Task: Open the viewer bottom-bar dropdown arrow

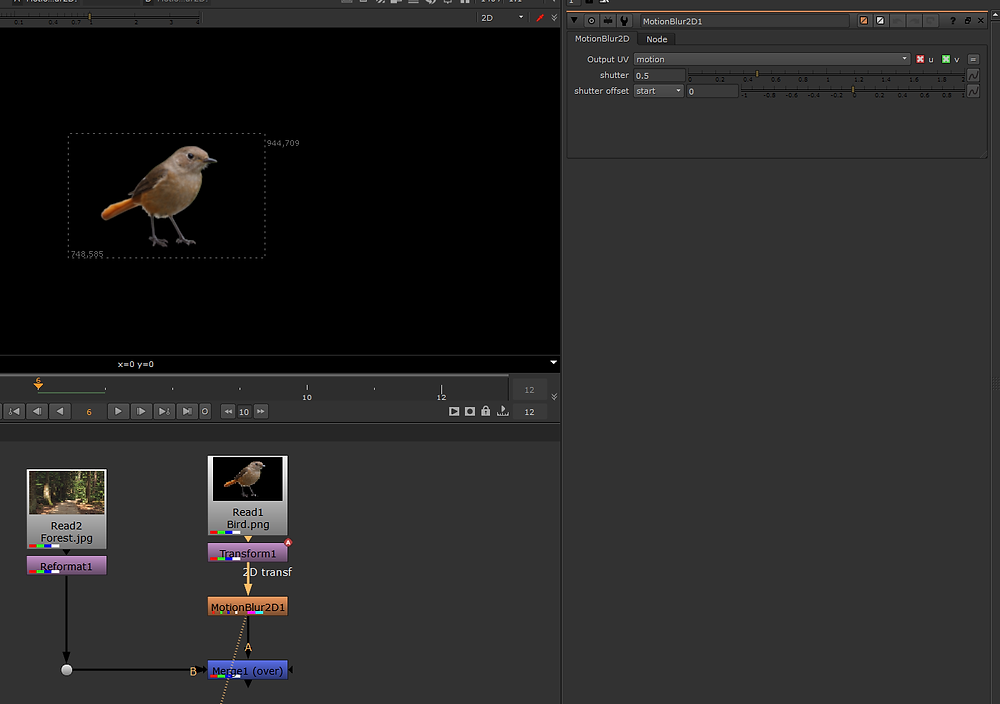Action: click(x=554, y=362)
